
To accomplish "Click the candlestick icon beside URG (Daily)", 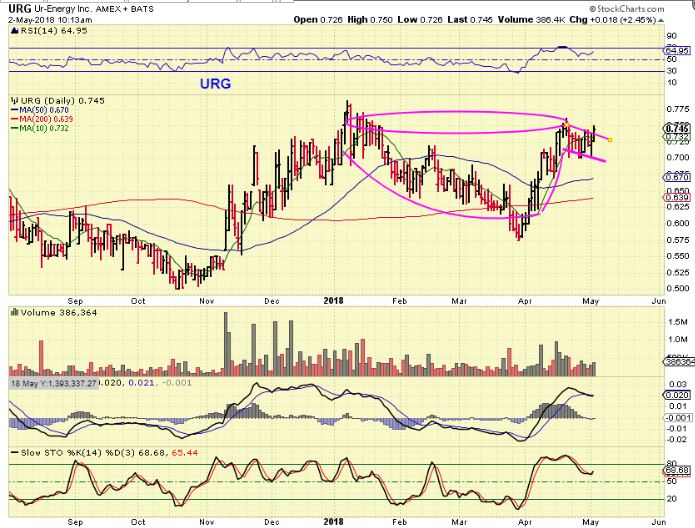I will (x=14, y=101).
